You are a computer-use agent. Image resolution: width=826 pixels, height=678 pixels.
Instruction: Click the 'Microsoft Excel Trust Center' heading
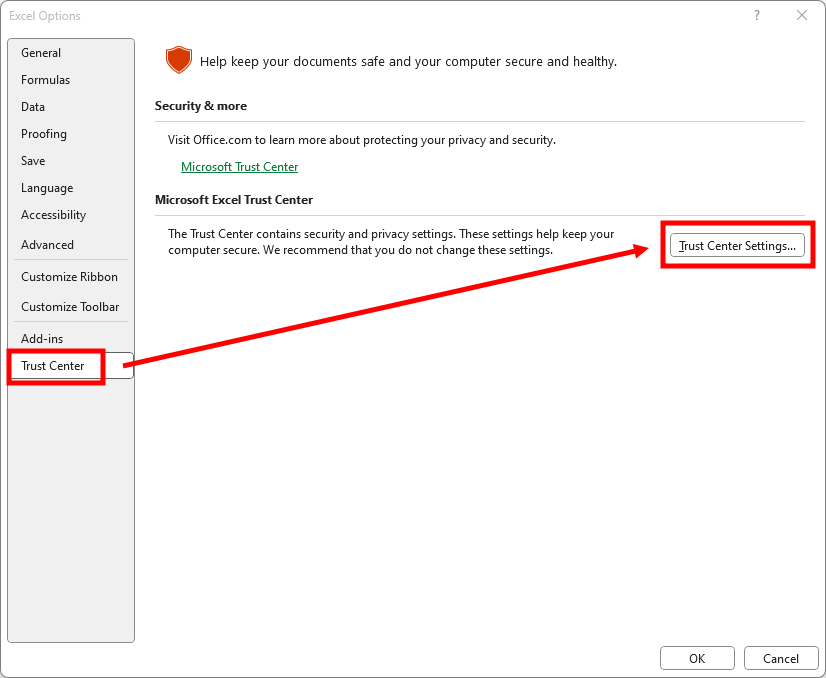(x=234, y=200)
